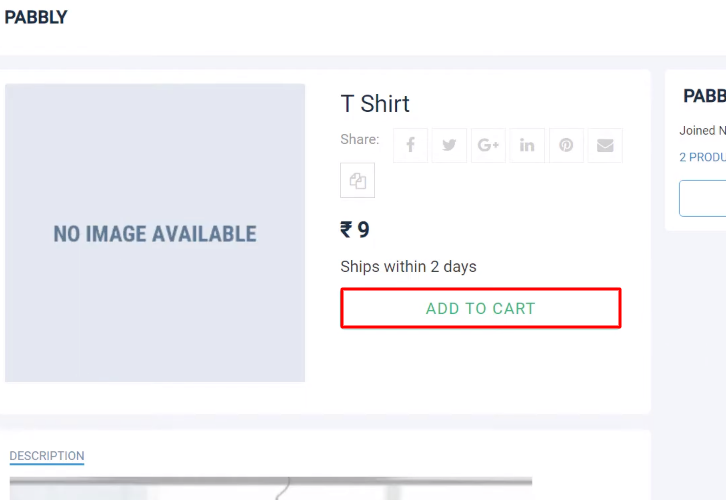The image size is (726, 500).
Task: Click the Joined date text in seller panel
Action: tap(700, 131)
